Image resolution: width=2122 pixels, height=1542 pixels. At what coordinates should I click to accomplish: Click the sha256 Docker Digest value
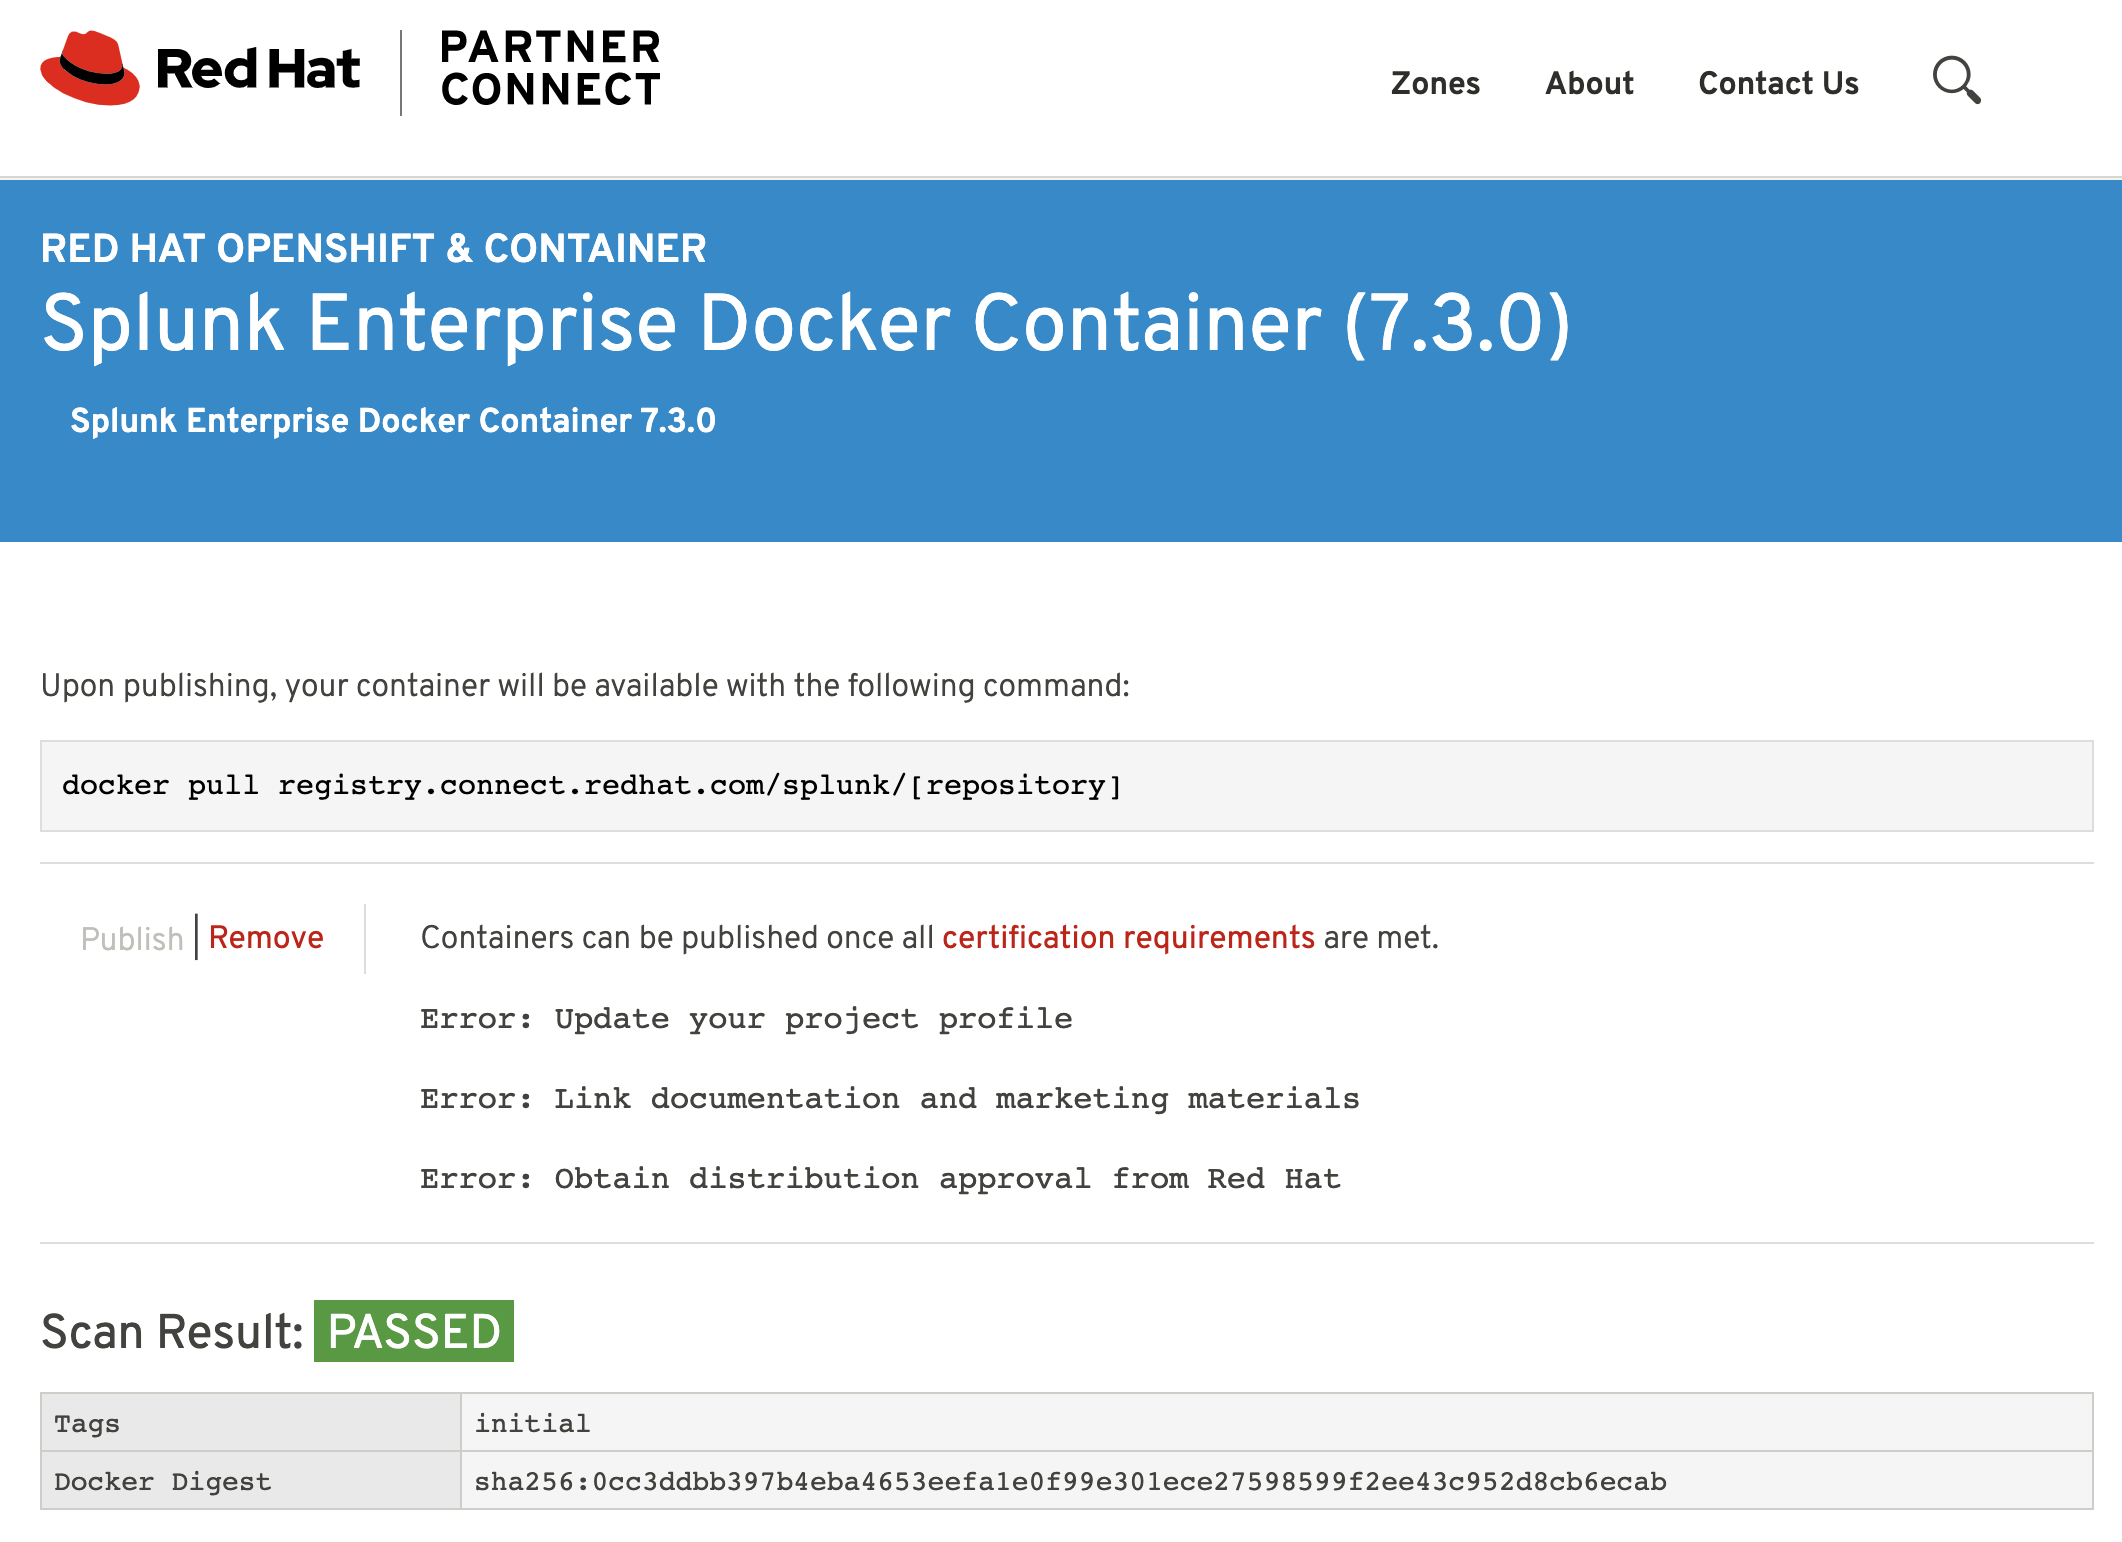(x=1070, y=1481)
